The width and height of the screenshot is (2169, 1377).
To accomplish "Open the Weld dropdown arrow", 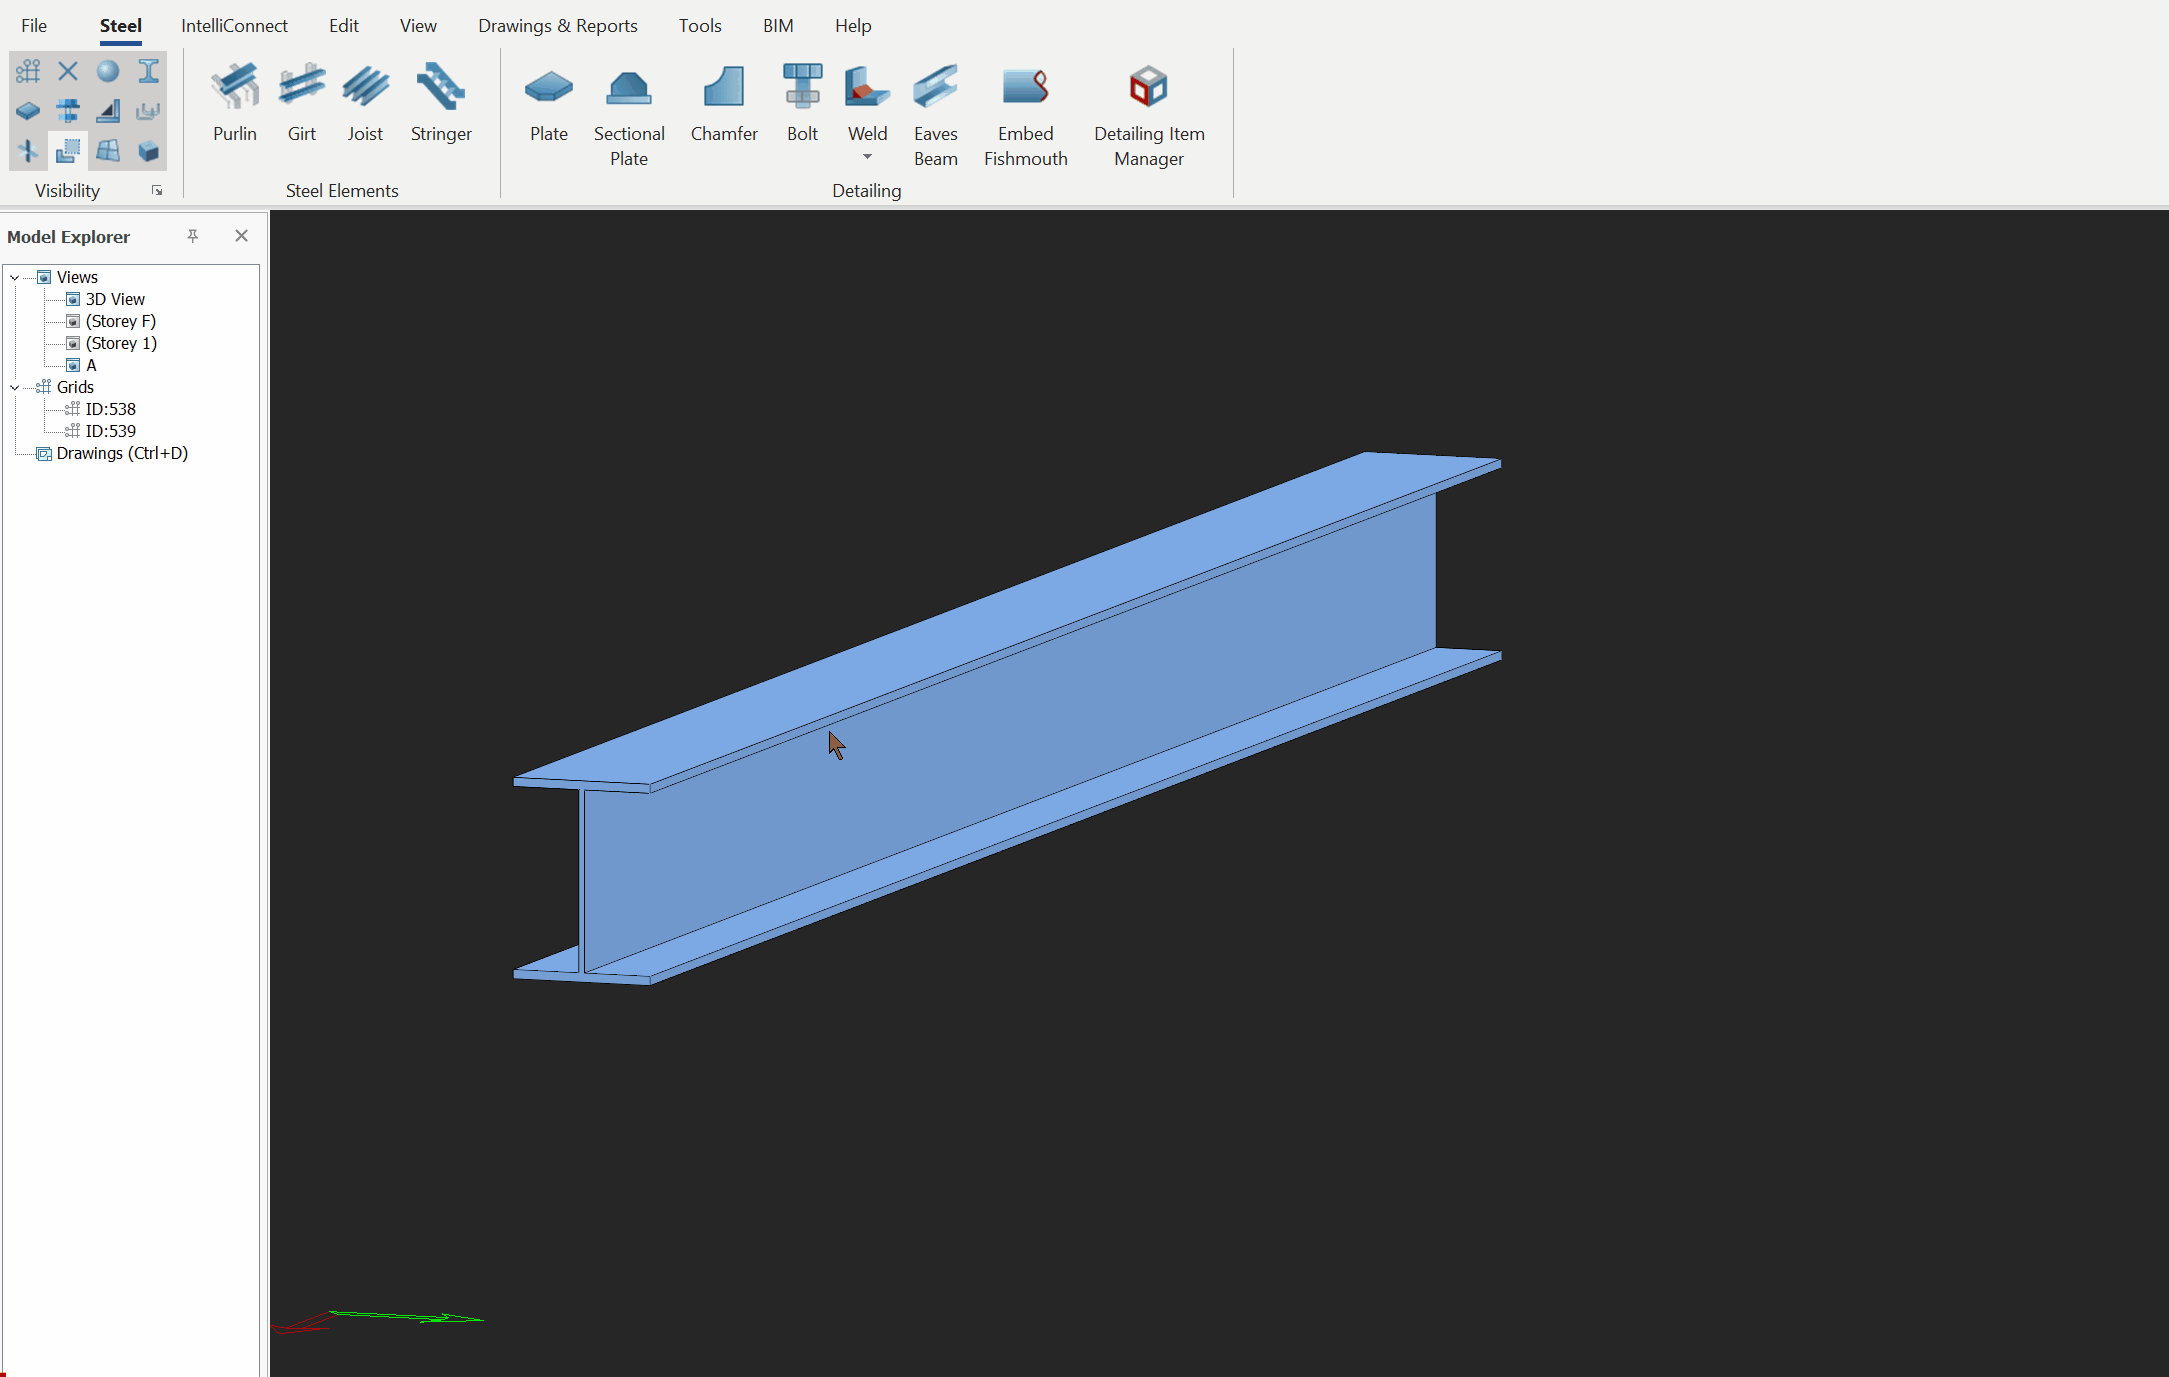I will pyautogui.click(x=867, y=157).
